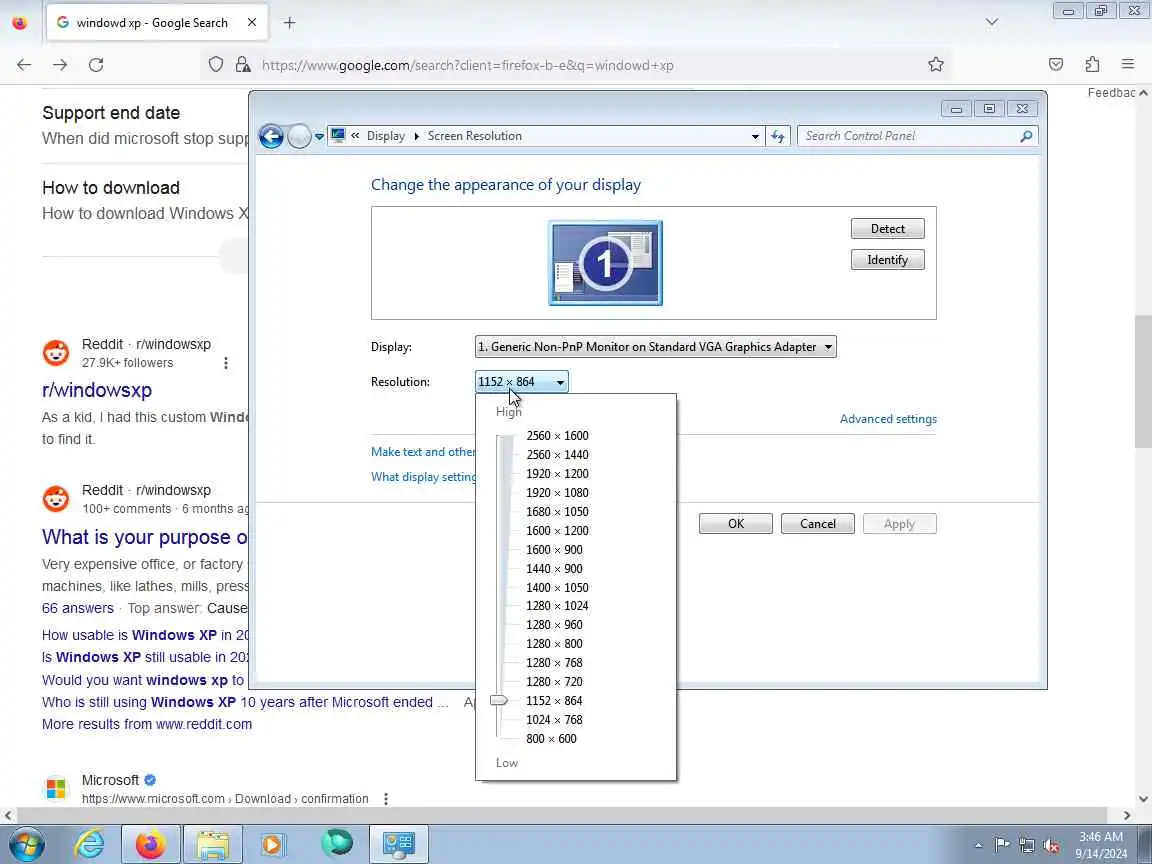This screenshot has width=1152, height=864.
Task: Click the muted volume tray icon
Action: [1051, 846]
